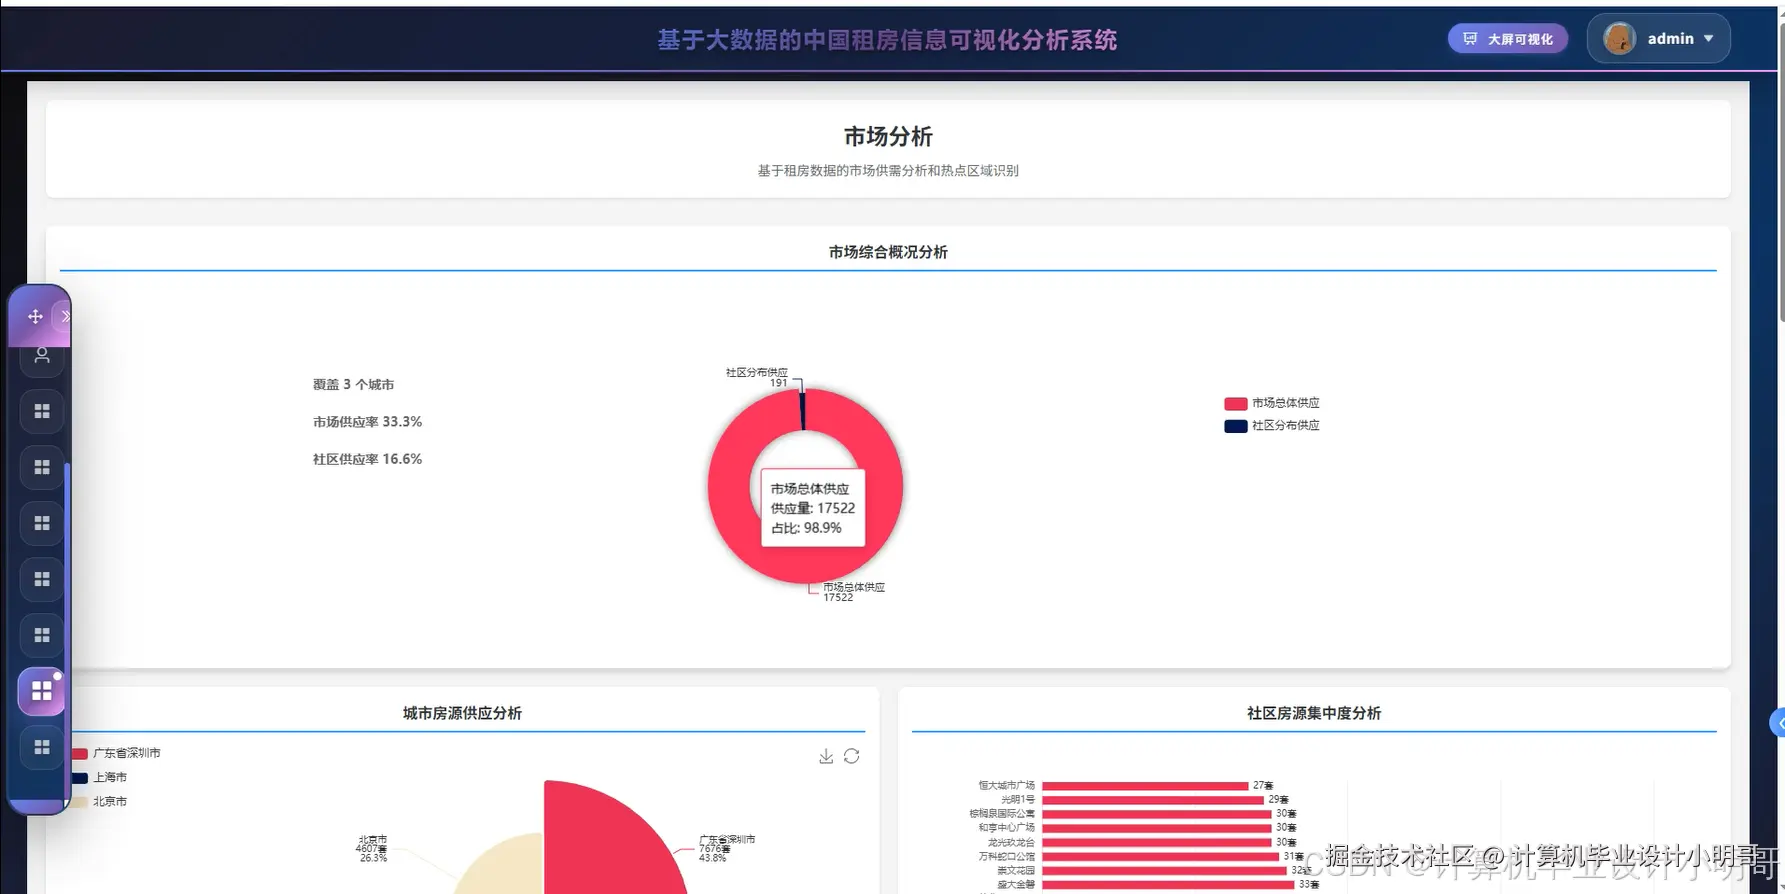The image size is (1785, 894).
Task: Click the screen icon inside 大屏可视化 button
Action: pyautogui.click(x=1470, y=39)
